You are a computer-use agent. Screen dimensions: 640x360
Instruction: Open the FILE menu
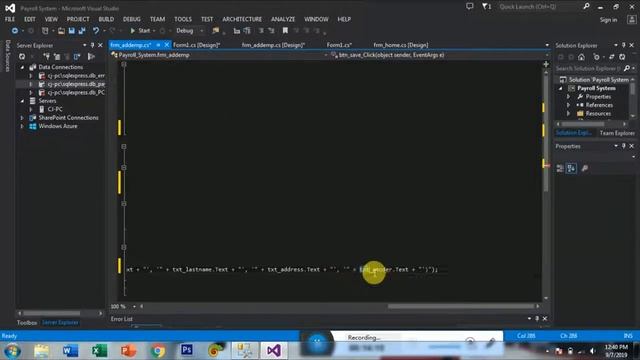pos(10,19)
